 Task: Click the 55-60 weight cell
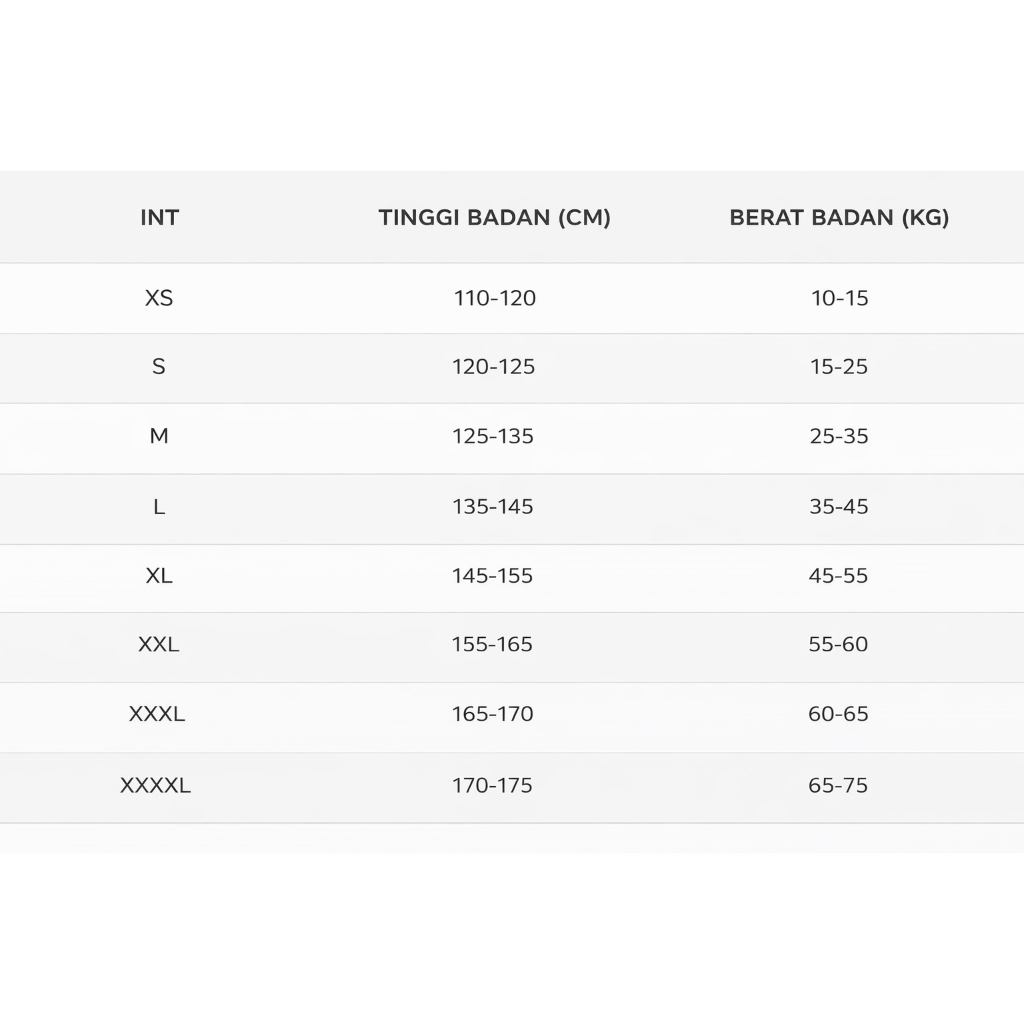pos(839,645)
